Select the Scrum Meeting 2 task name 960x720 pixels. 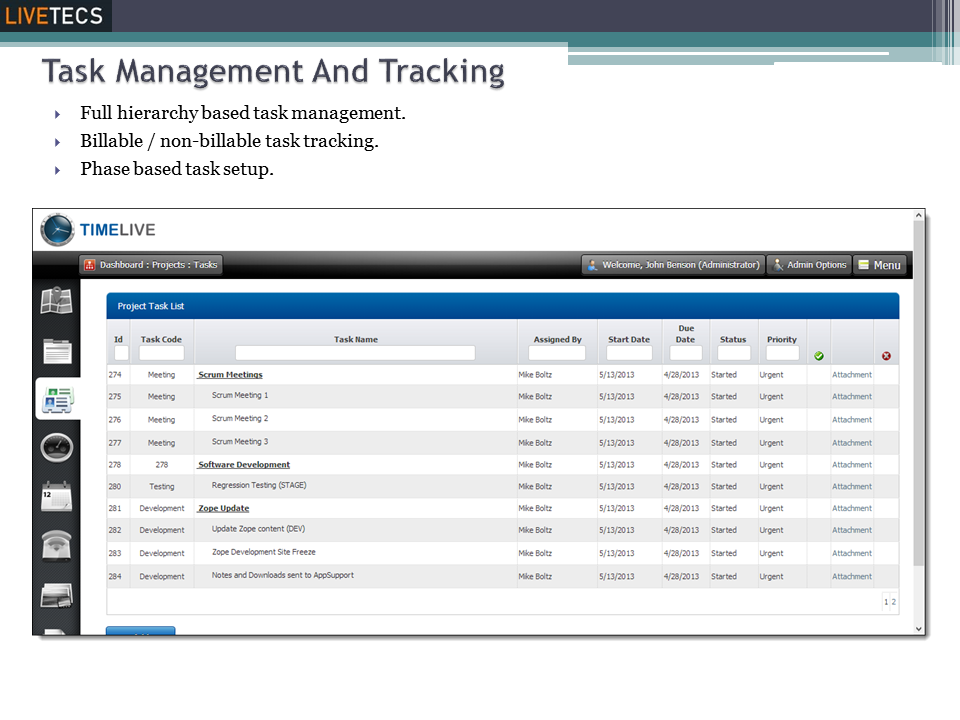tap(240, 418)
